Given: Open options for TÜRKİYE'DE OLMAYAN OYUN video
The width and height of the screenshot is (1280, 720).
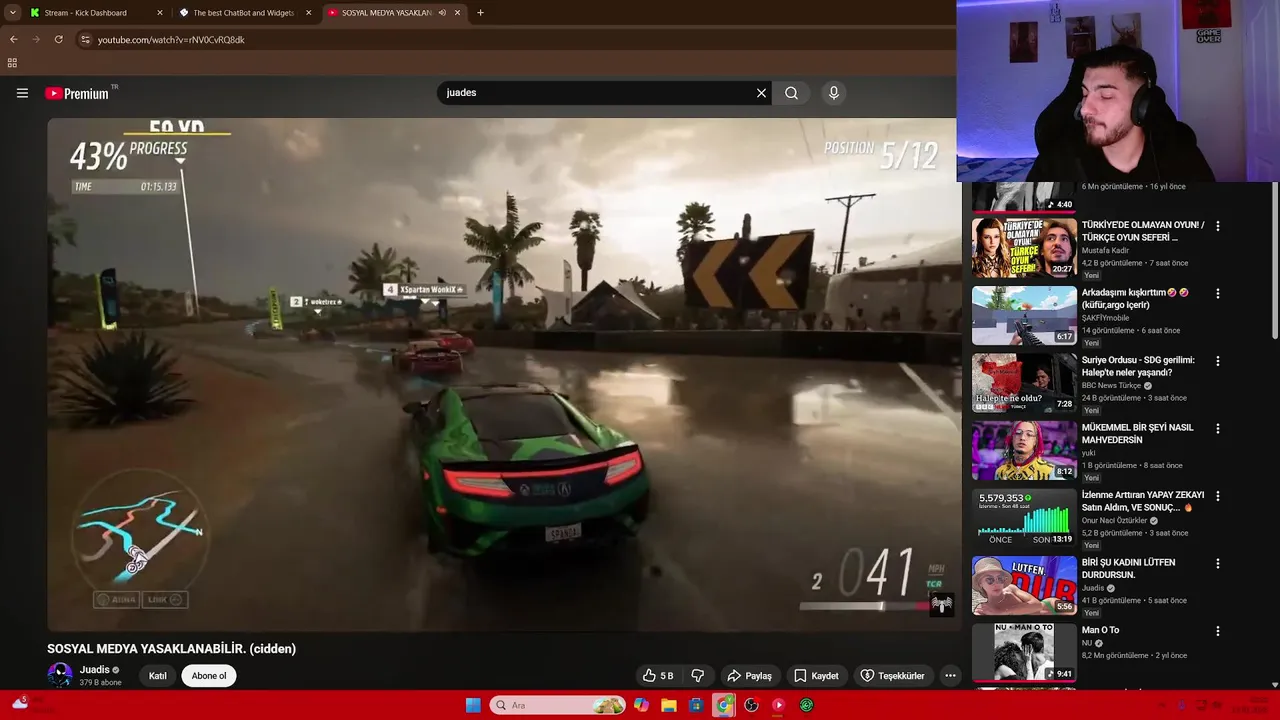Looking at the screenshot, I should click(x=1217, y=226).
